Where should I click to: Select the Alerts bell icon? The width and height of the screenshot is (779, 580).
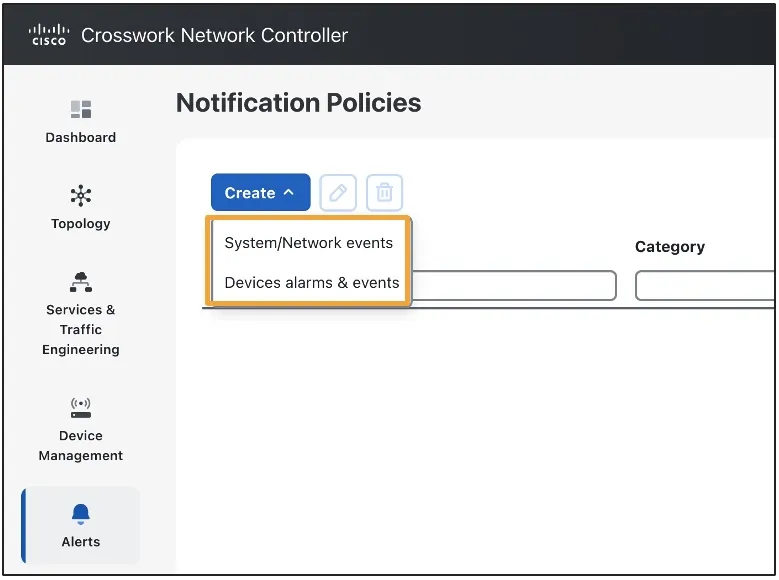click(x=80, y=514)
